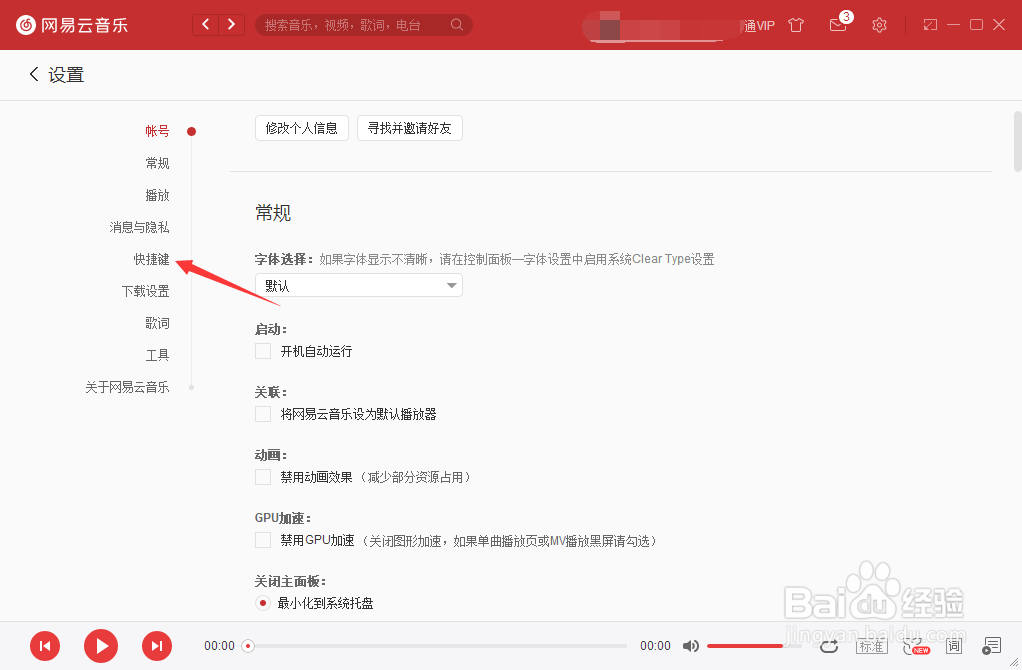Viewport: 1022px width, 670px height.
Task: Click the 设置 page title
Action: tap(66, 74)
